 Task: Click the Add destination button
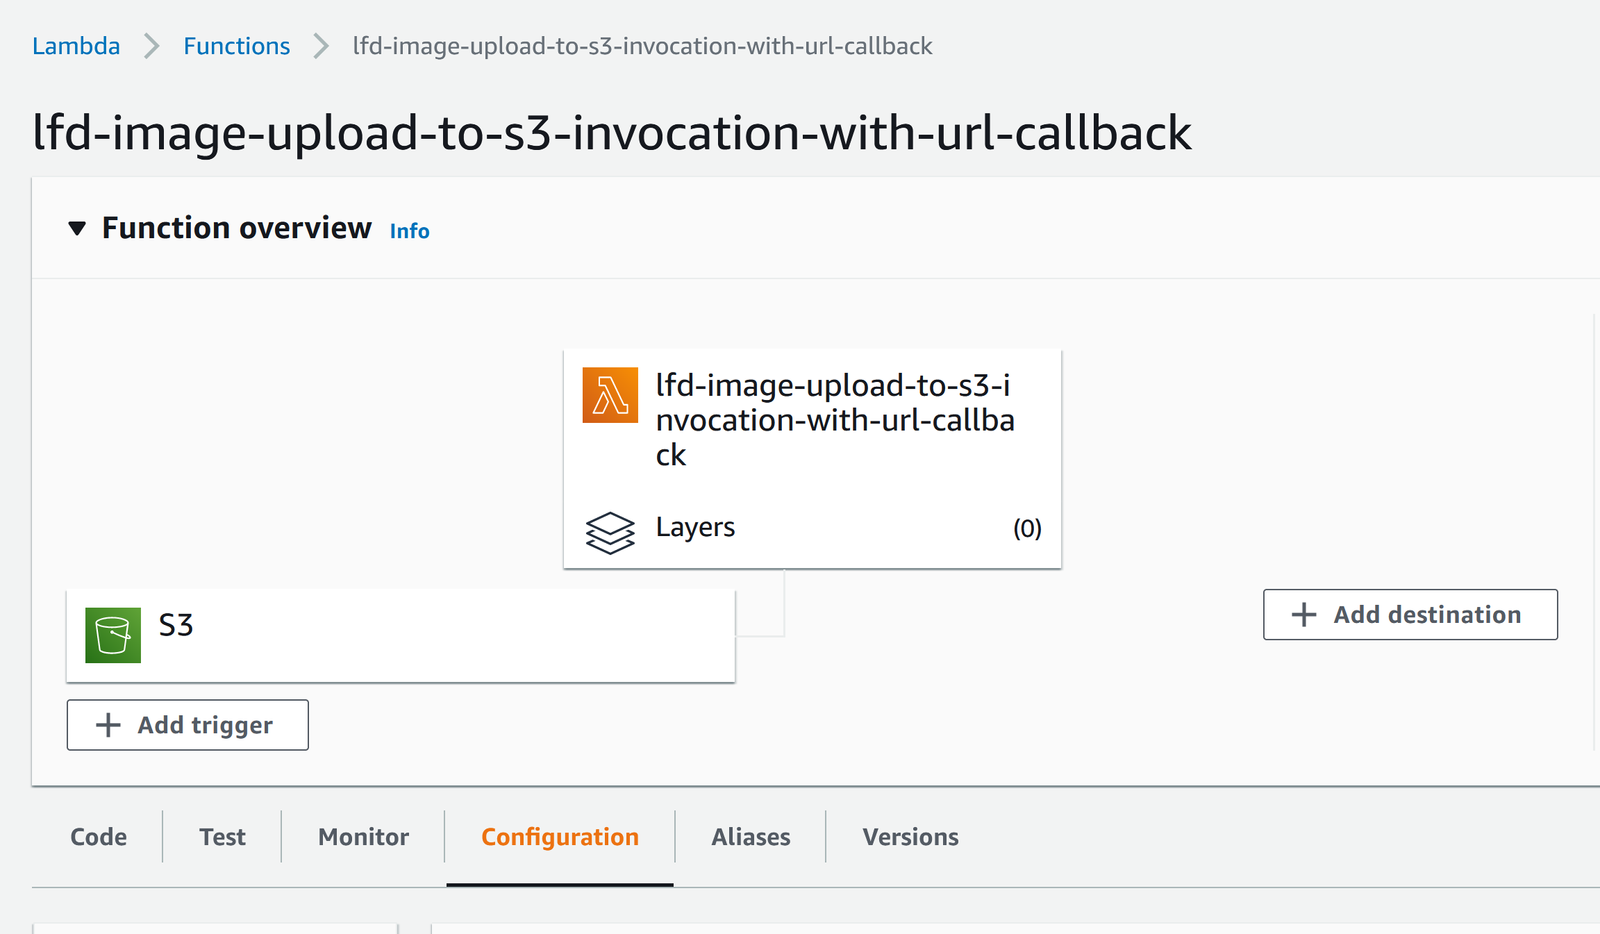(1410, 614)
